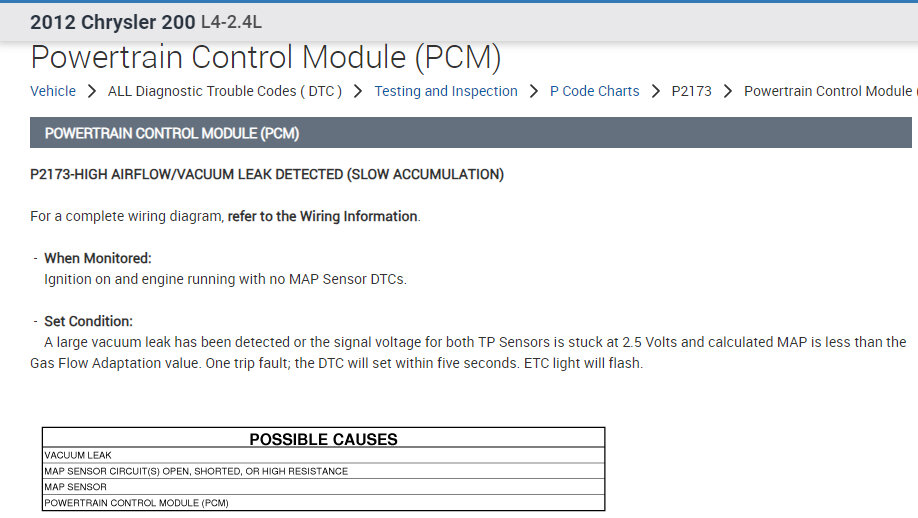The image size is (918, 518).
Task: Click the POSSIBLE CAUSES table header
Action: coord(323,439)
